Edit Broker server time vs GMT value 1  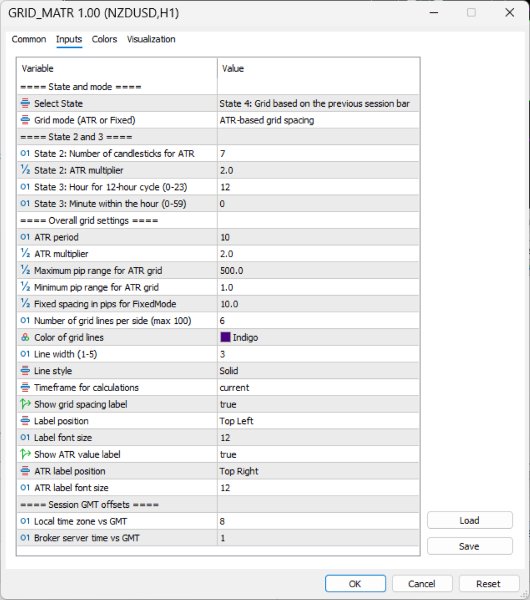pyautogui.click(x=318, y=538)
